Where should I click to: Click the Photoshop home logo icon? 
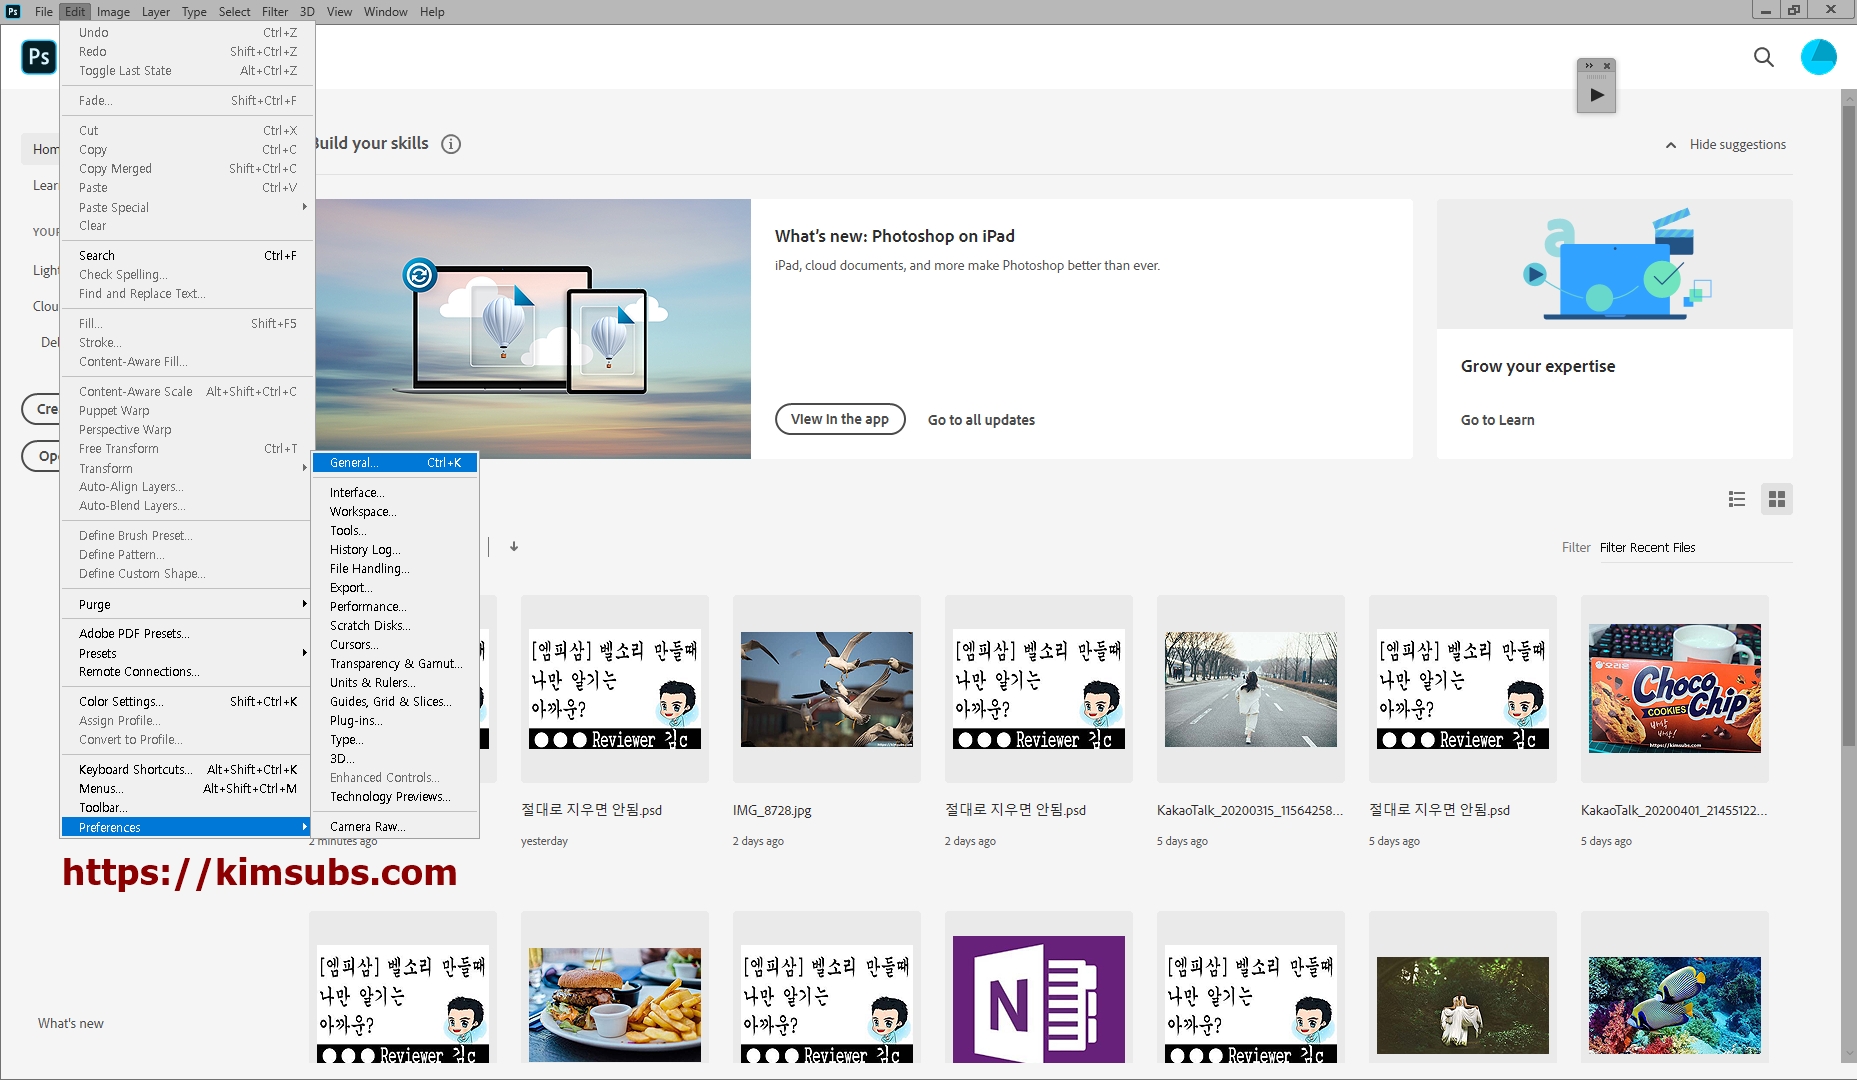point(39,57)
